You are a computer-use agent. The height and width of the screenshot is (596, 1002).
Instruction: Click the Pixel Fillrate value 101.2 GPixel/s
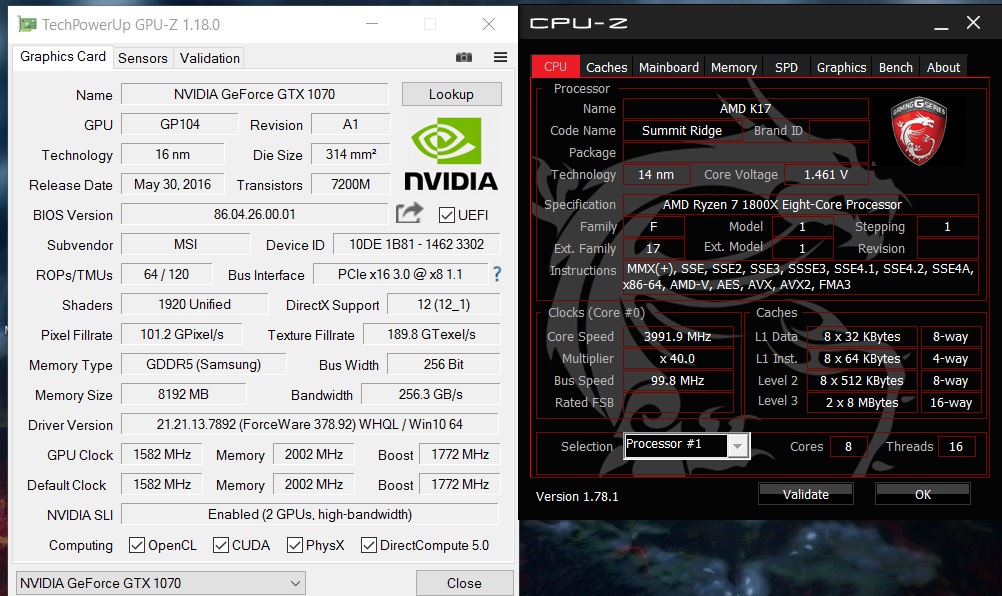[181, 334]
